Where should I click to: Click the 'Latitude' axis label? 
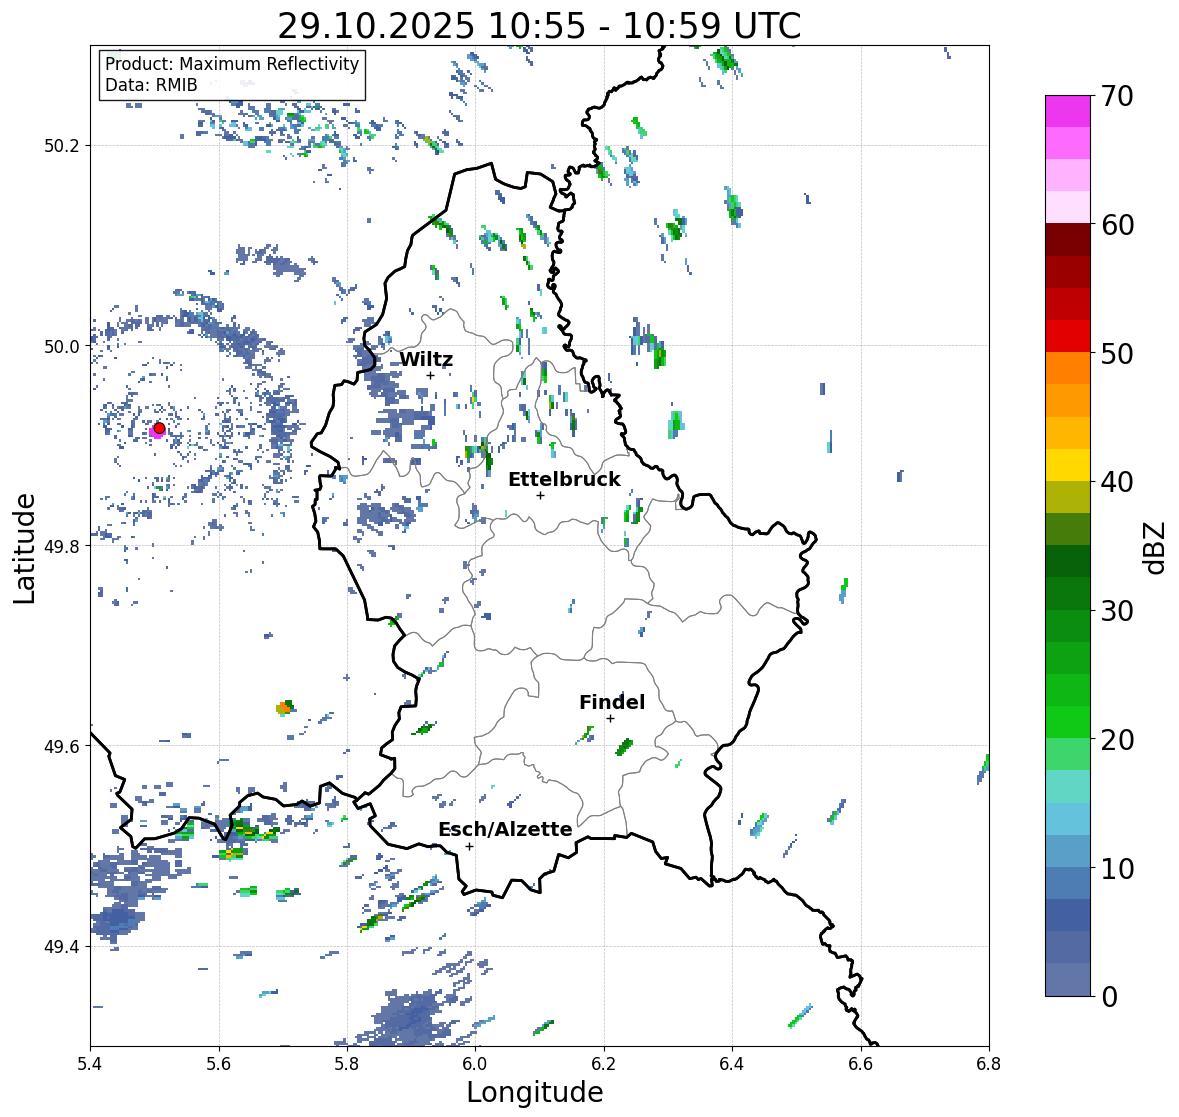(24, 549)
